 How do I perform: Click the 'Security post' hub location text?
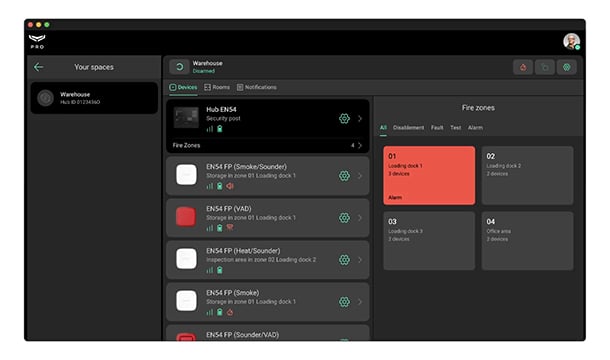pos(223,118)
